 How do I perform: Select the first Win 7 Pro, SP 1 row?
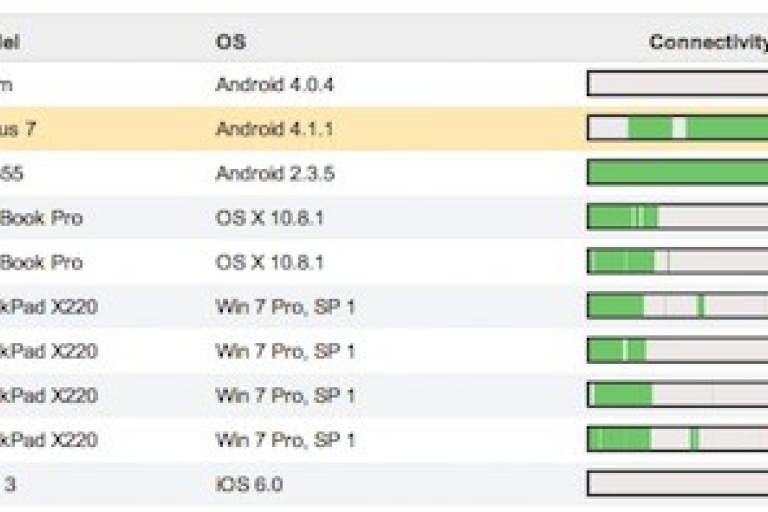coord(384,306)
